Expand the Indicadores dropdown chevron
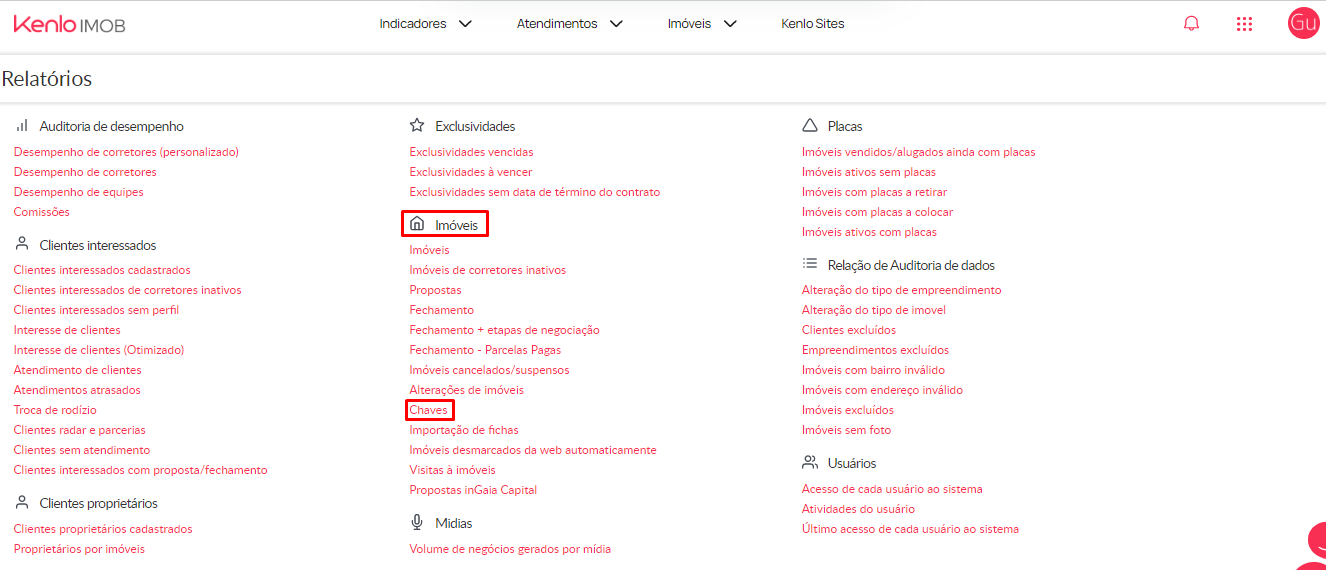Image resolution: width=1326 pixels, height=570 pixels. [x=465, y=24]
